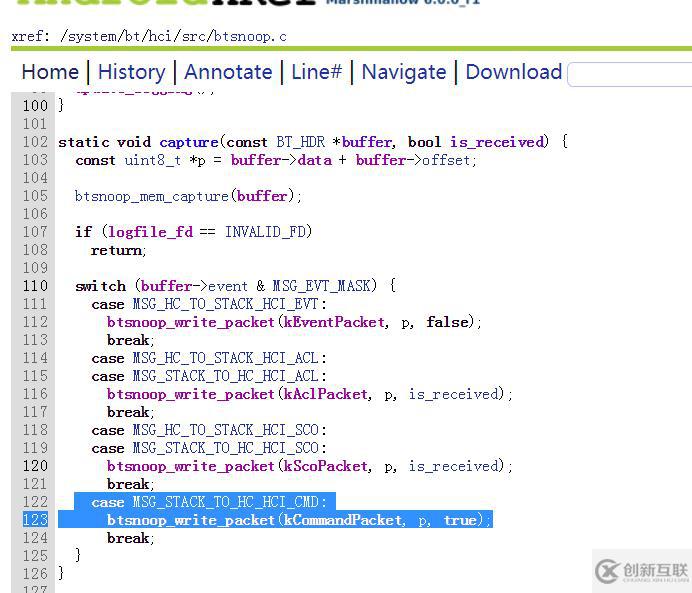692x593 pixels.
Task: Open btsnoop_mem_capture reference on line 105
Action: (x=151, y=196)
